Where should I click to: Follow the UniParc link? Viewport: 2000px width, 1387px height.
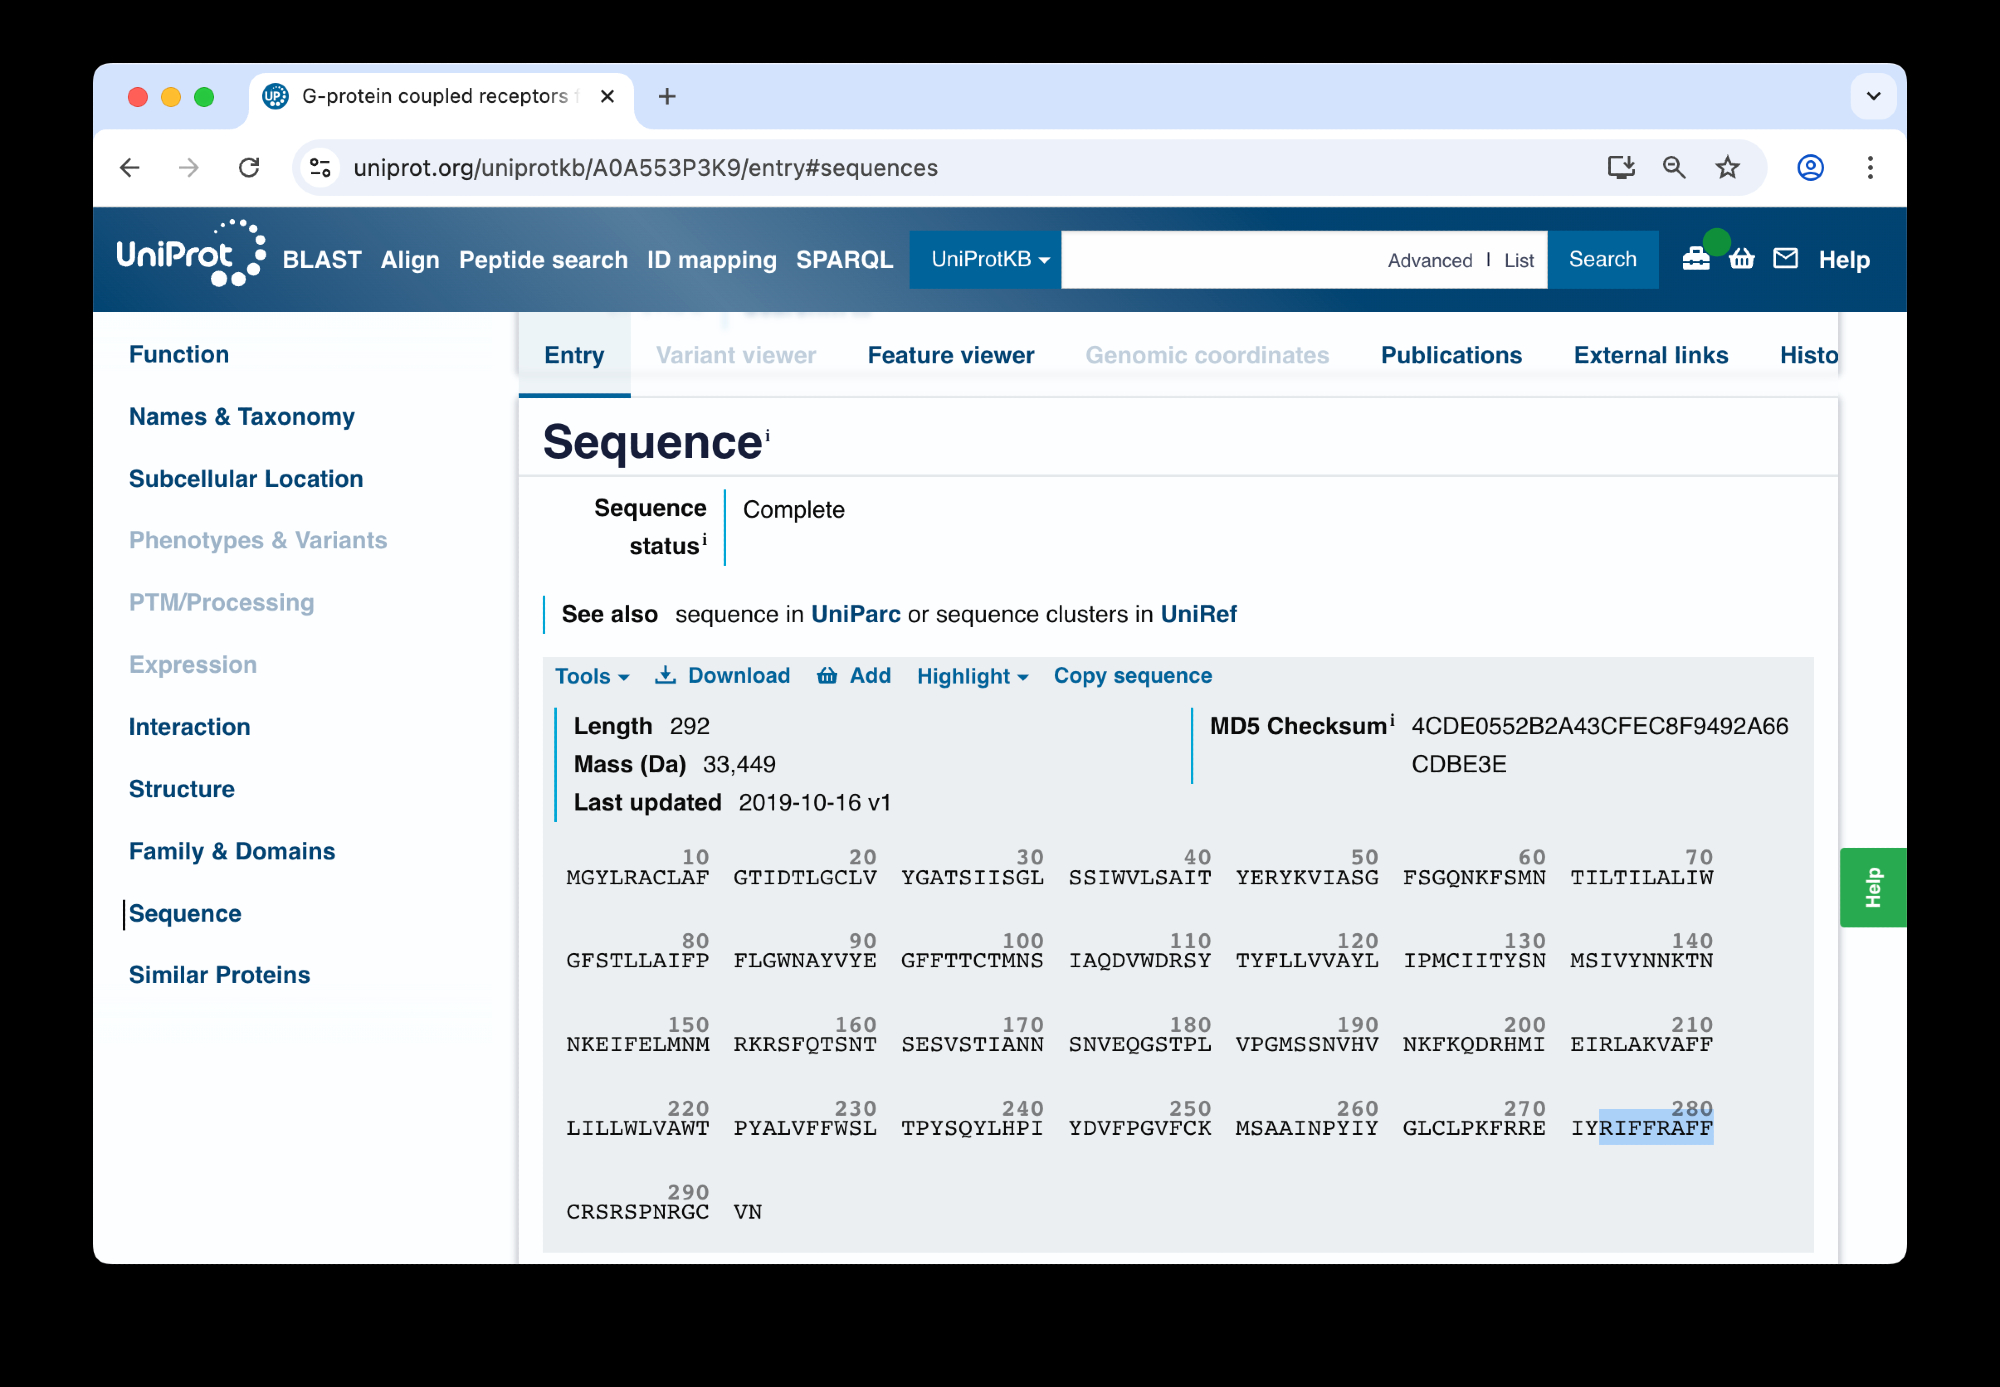[855, 614]
